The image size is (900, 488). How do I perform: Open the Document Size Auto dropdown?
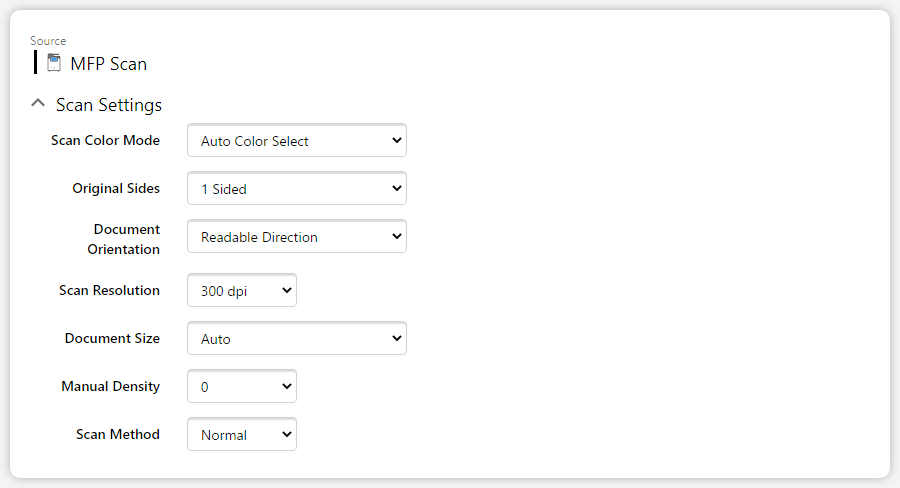pos(297,338)
